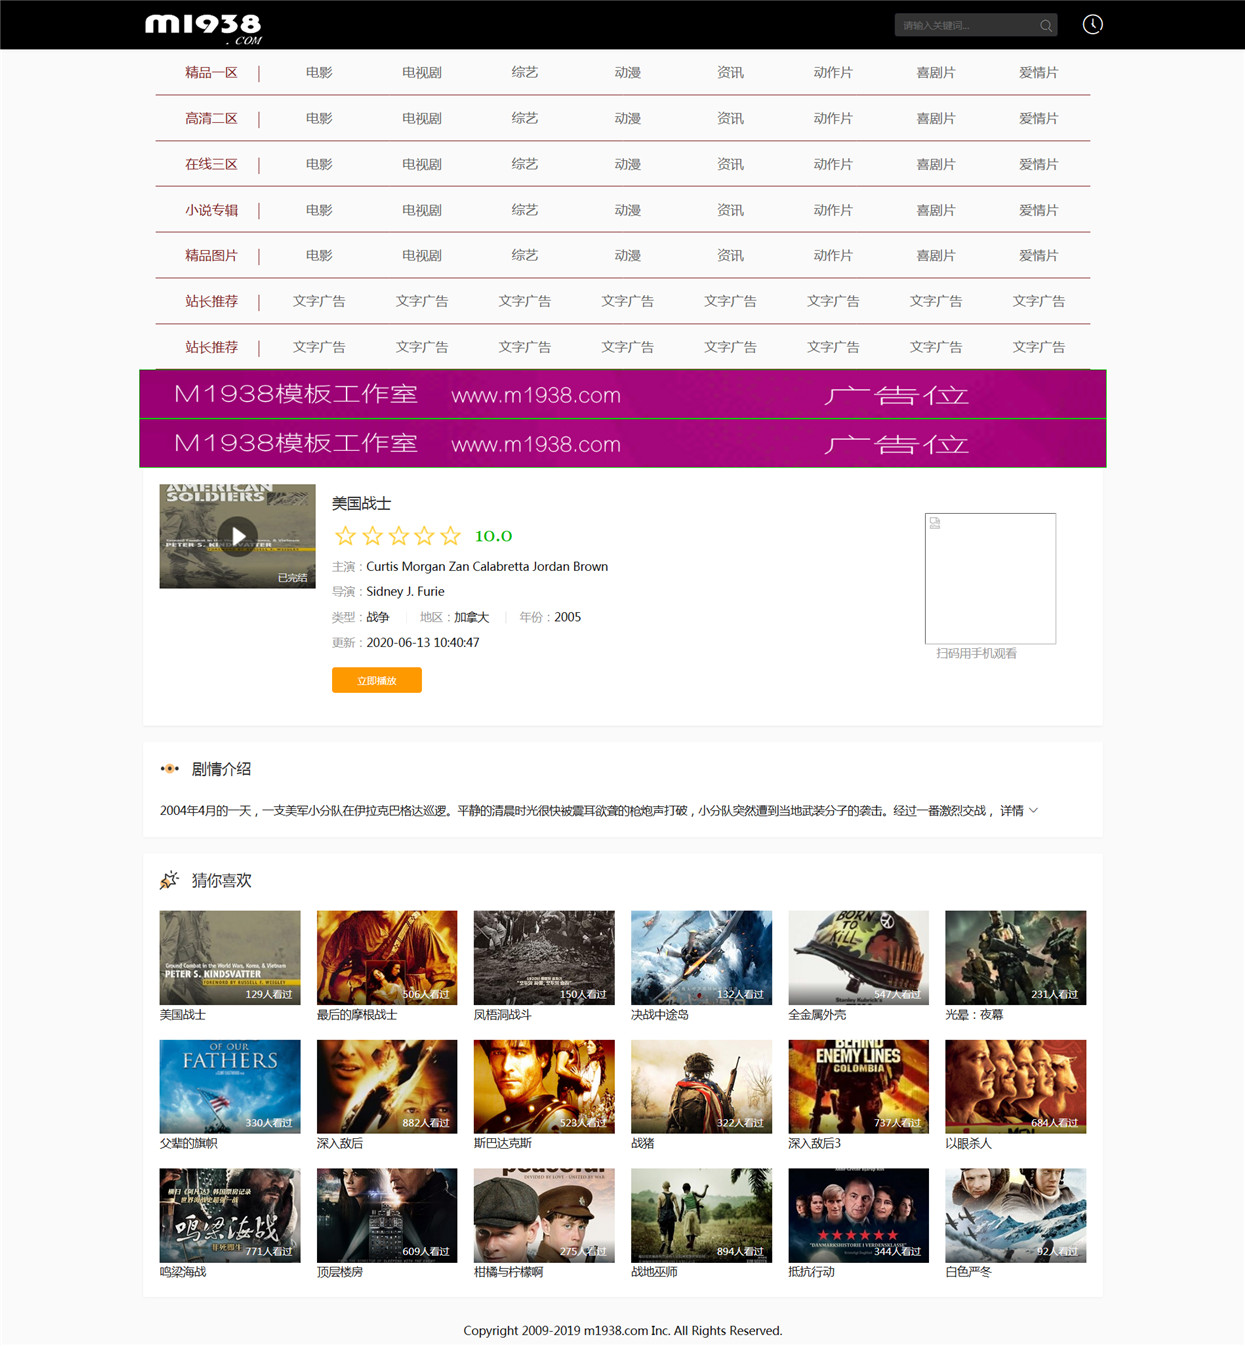1245x1346 pixels.
Task: Open 电视剧 in the 精品一区 row
Action: (x=422, y=73)
